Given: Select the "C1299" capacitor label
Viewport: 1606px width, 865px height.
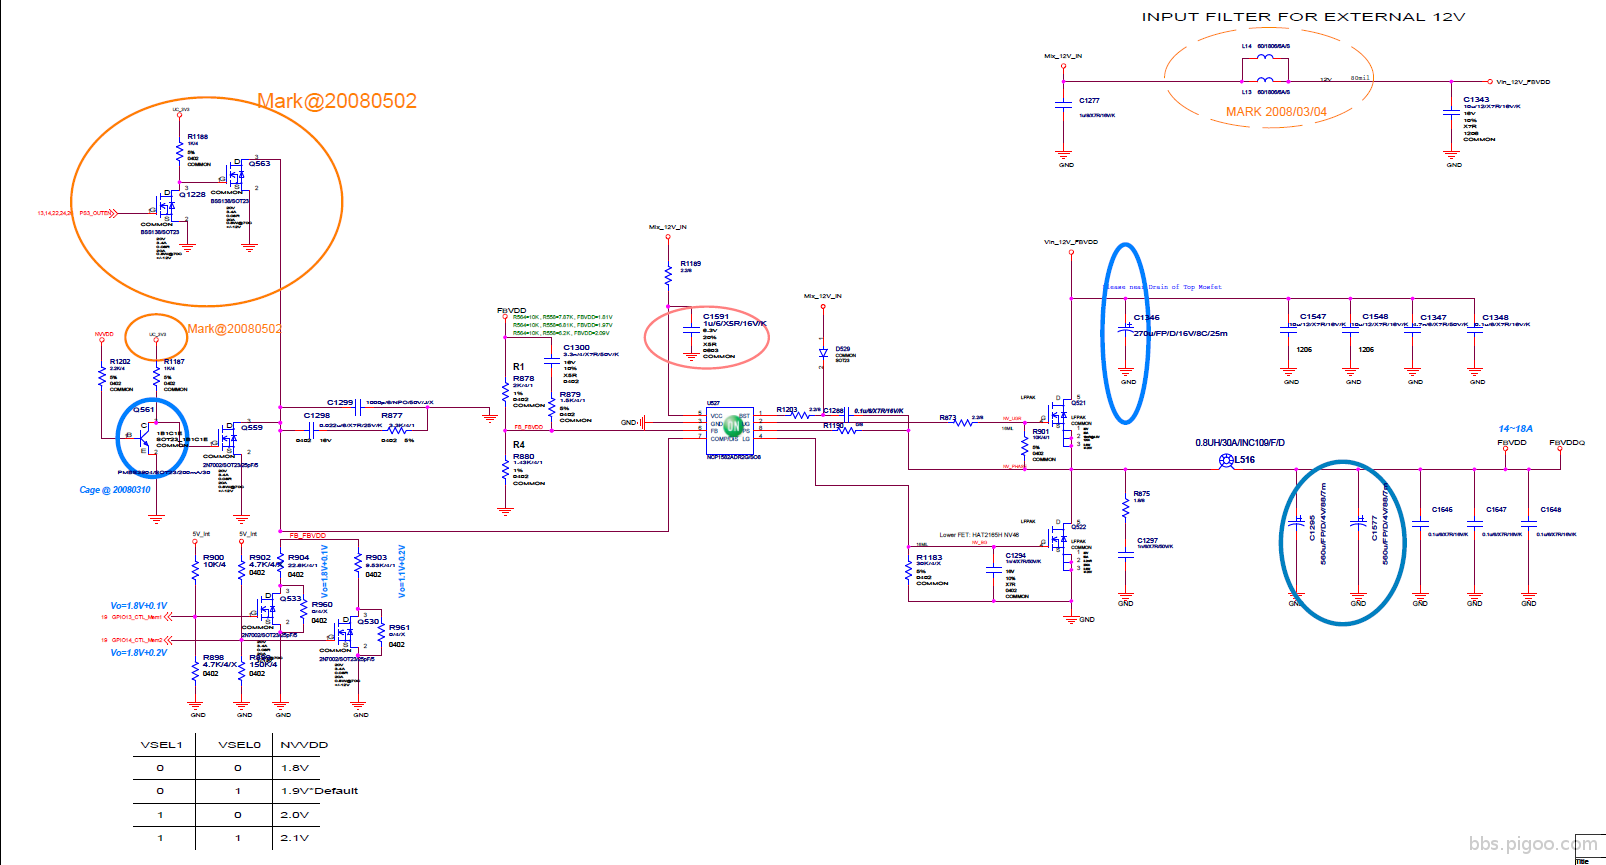Looking at the screenshot, I should [340, 403].
